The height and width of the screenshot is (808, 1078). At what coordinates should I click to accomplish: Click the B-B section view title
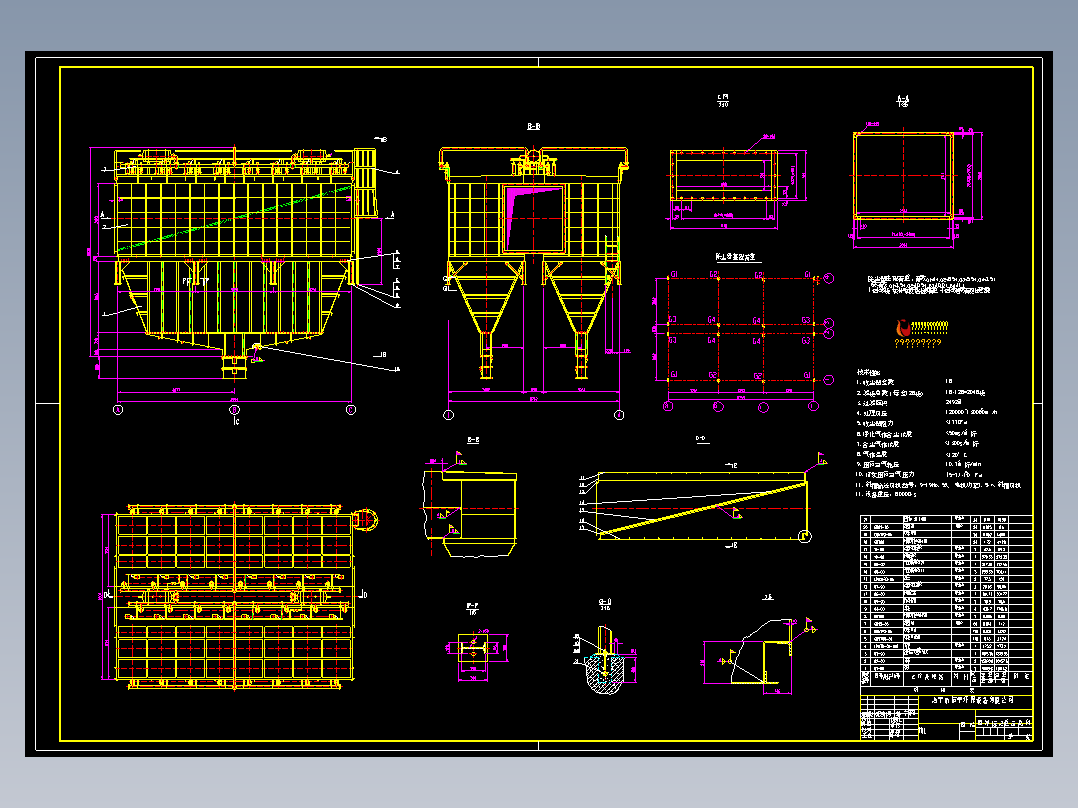[x=534, y=127]
